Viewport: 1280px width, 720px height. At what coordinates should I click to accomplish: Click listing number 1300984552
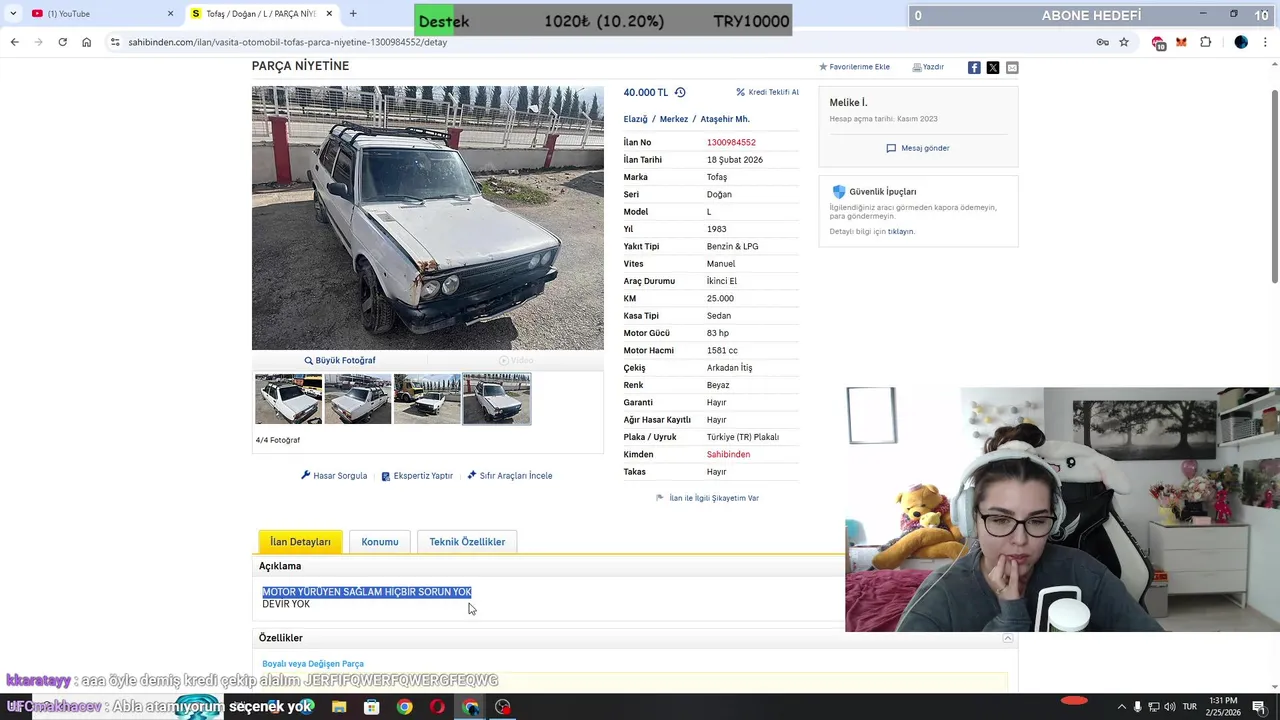tap(731, 142)
